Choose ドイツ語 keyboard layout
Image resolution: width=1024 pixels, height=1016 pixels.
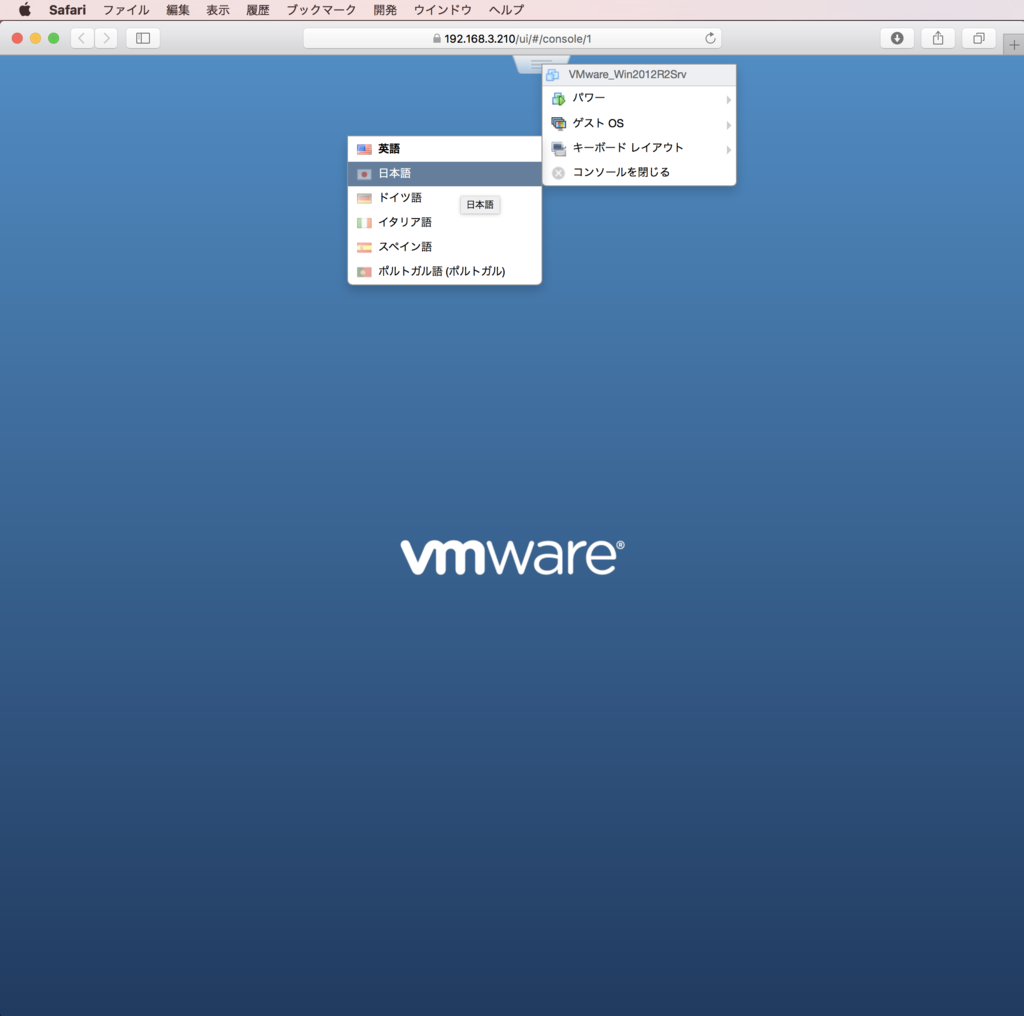click(x=445, y=198)
